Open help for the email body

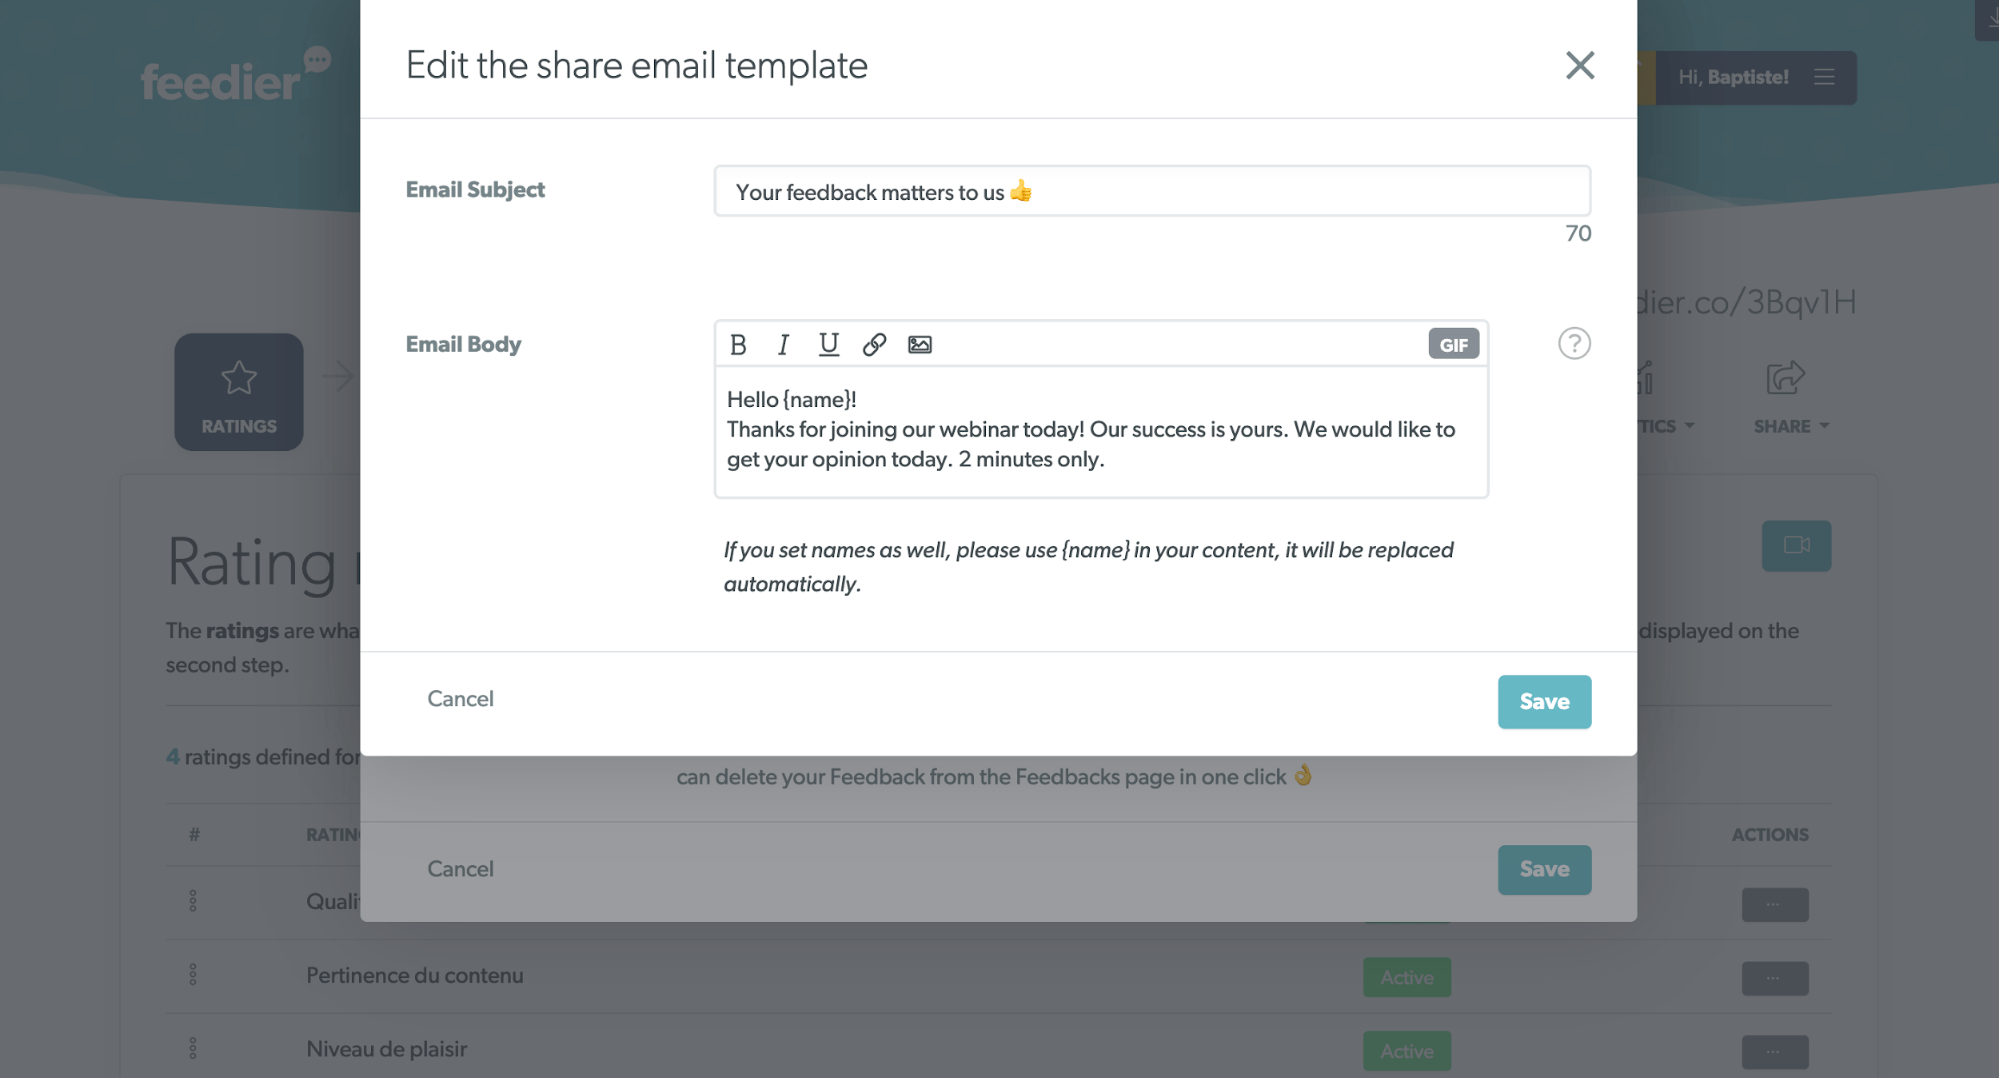click(1574, 344)
